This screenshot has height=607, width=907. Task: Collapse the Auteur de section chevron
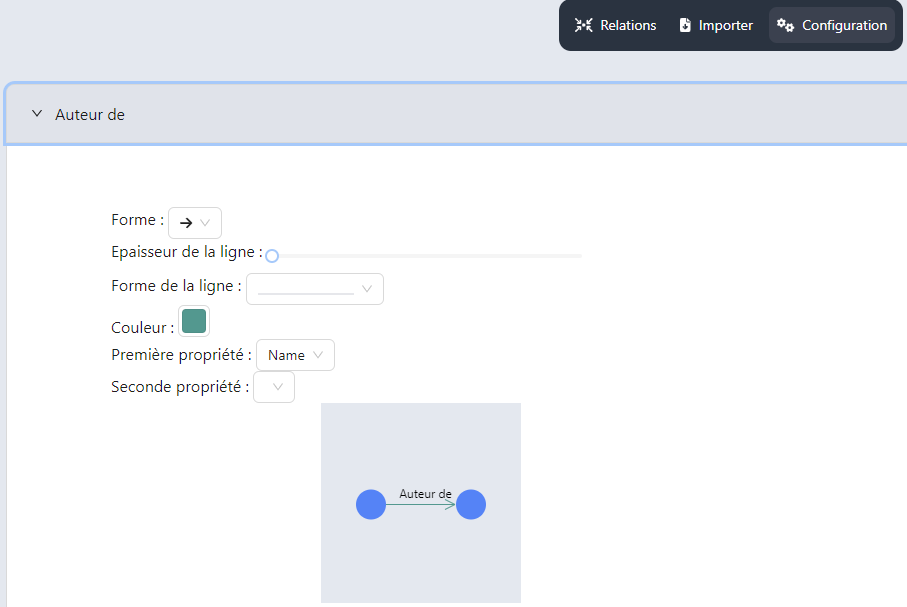(x=37, y=114)
